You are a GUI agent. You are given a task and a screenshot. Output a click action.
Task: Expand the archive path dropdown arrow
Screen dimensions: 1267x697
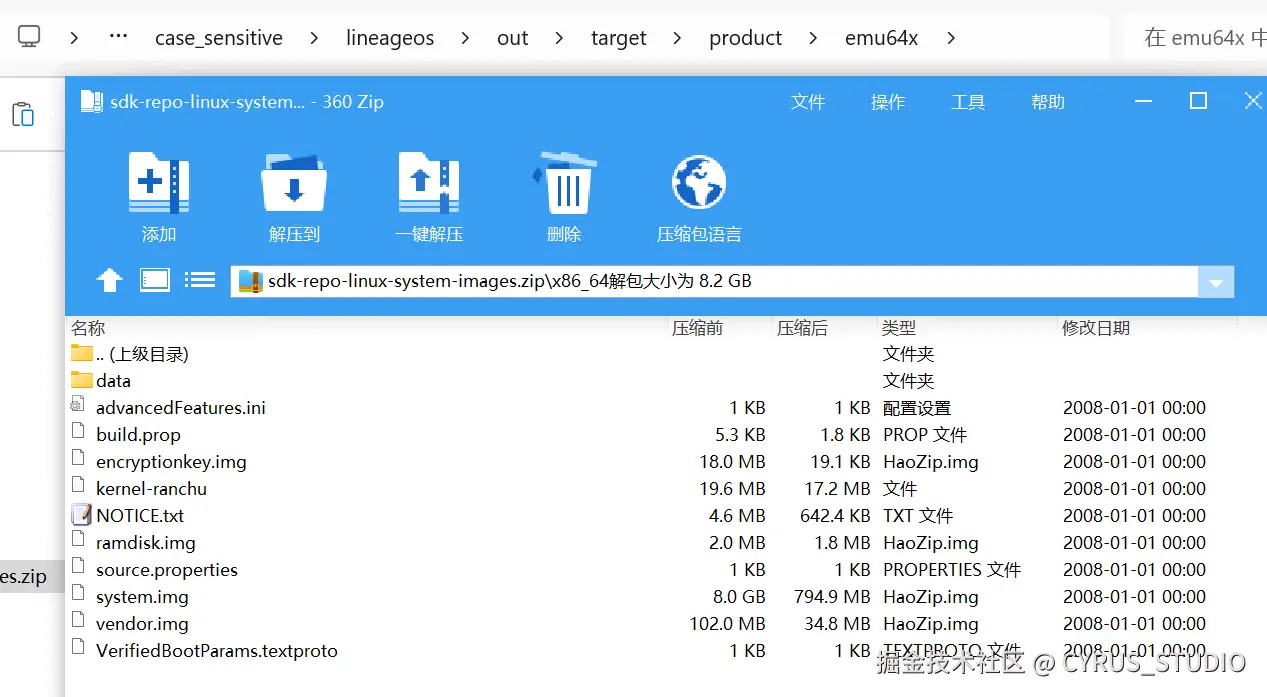(1216, 282)
